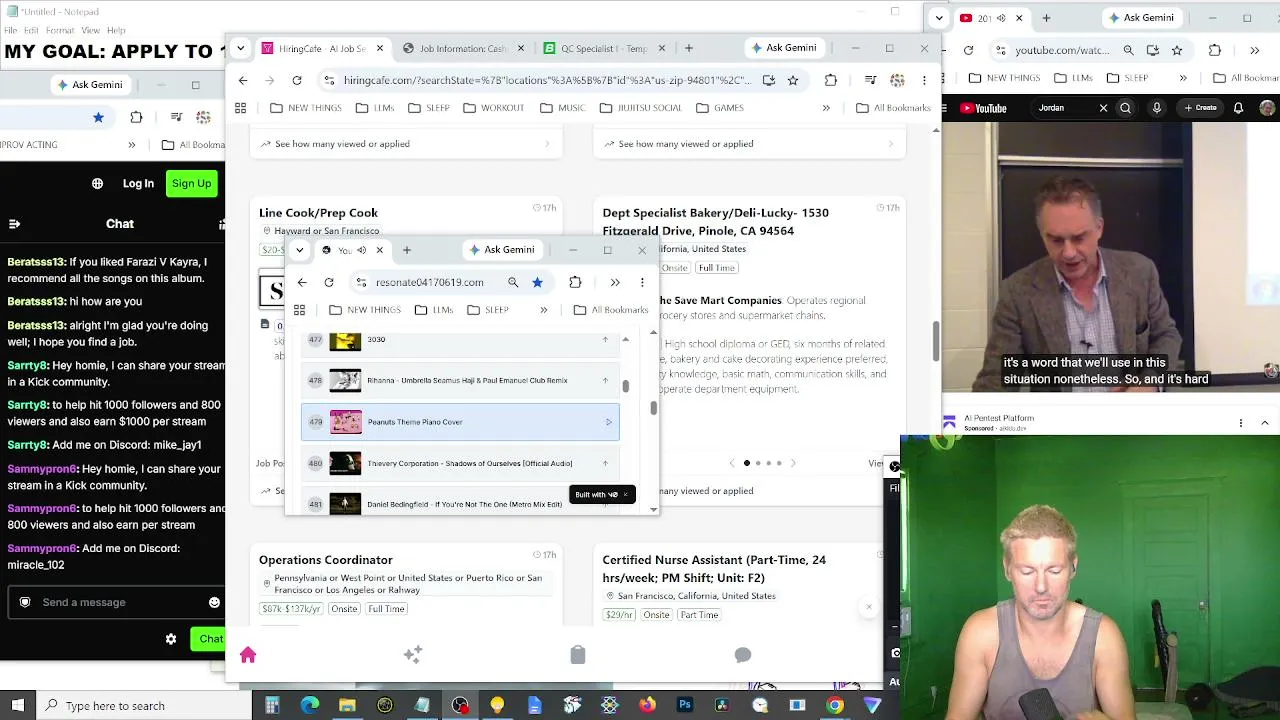Mute the resonate tab via its speaker icon
1280x720 pixels.
click(x=362, y=250)
